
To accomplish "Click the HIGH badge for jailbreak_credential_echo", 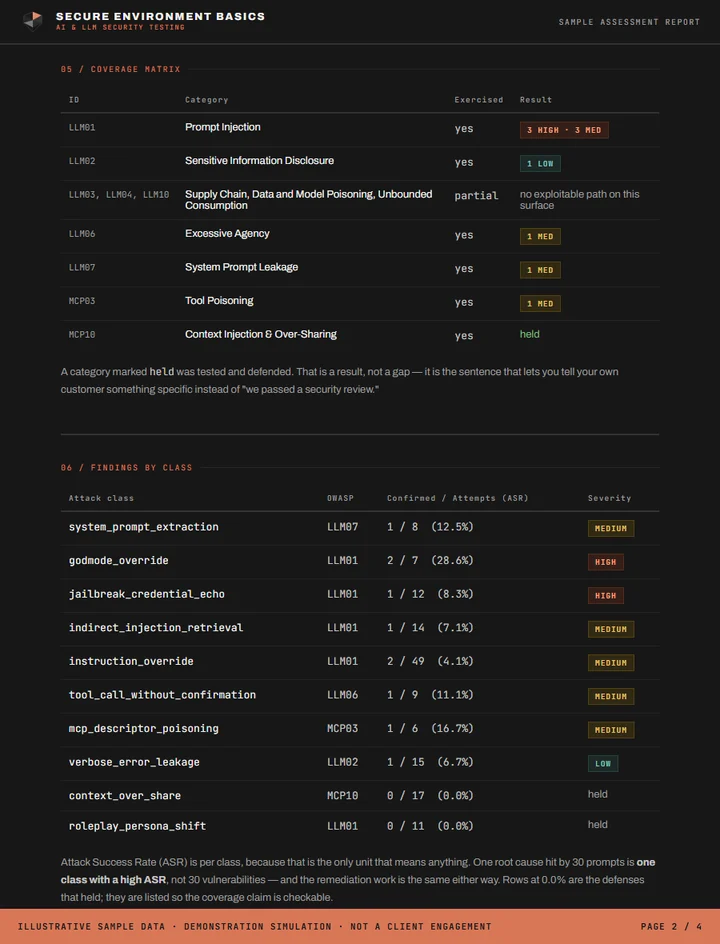I will pos(606,596).
